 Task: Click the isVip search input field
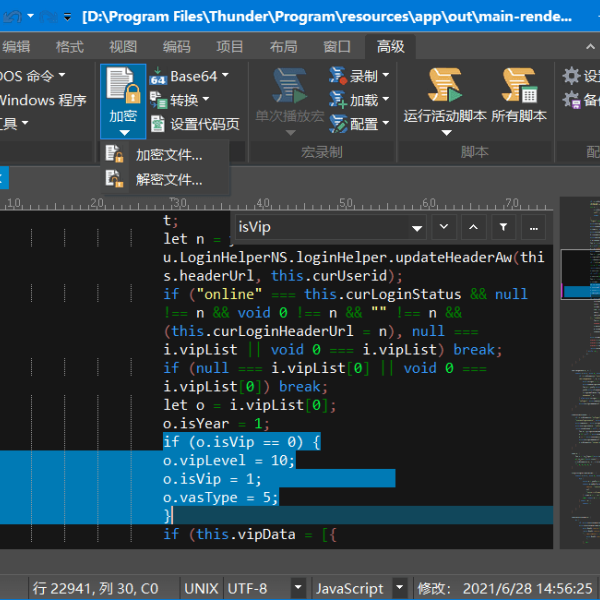pyautogui.click(x=323, y=227)
